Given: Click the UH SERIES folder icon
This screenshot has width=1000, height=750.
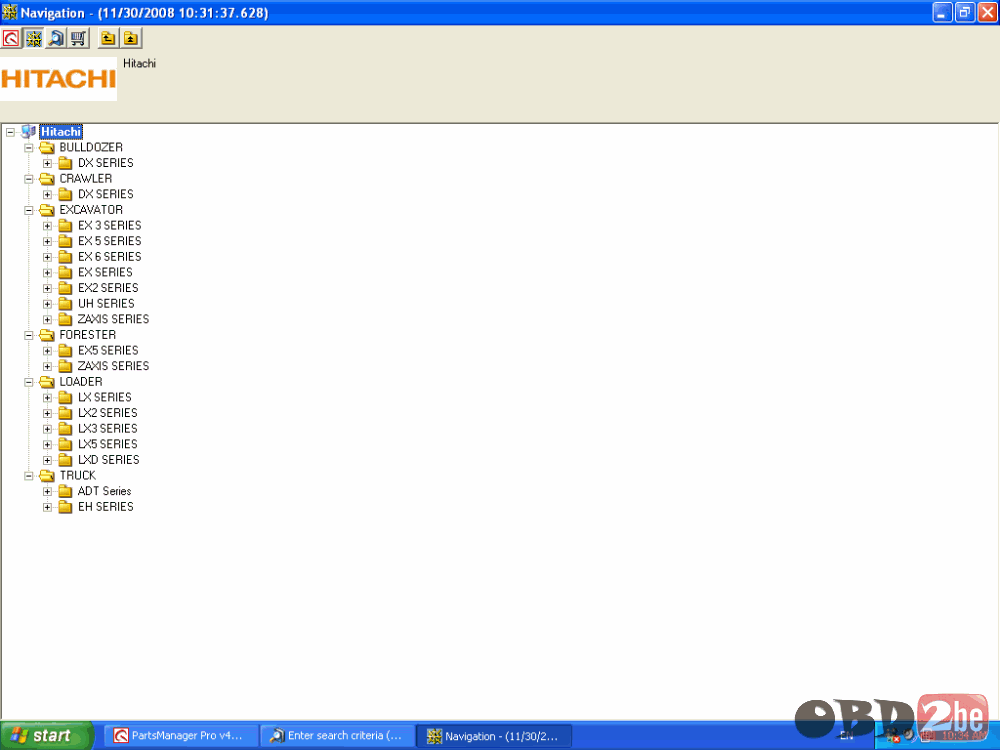Looking at the screenshot, I should (x=65, y=304).
